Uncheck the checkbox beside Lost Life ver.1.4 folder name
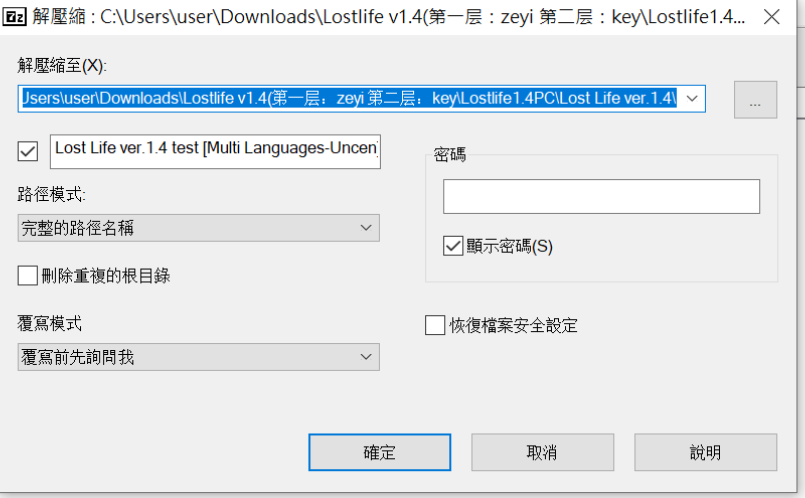This screenshot has width=805, height=498. click(x=28, y=152)
